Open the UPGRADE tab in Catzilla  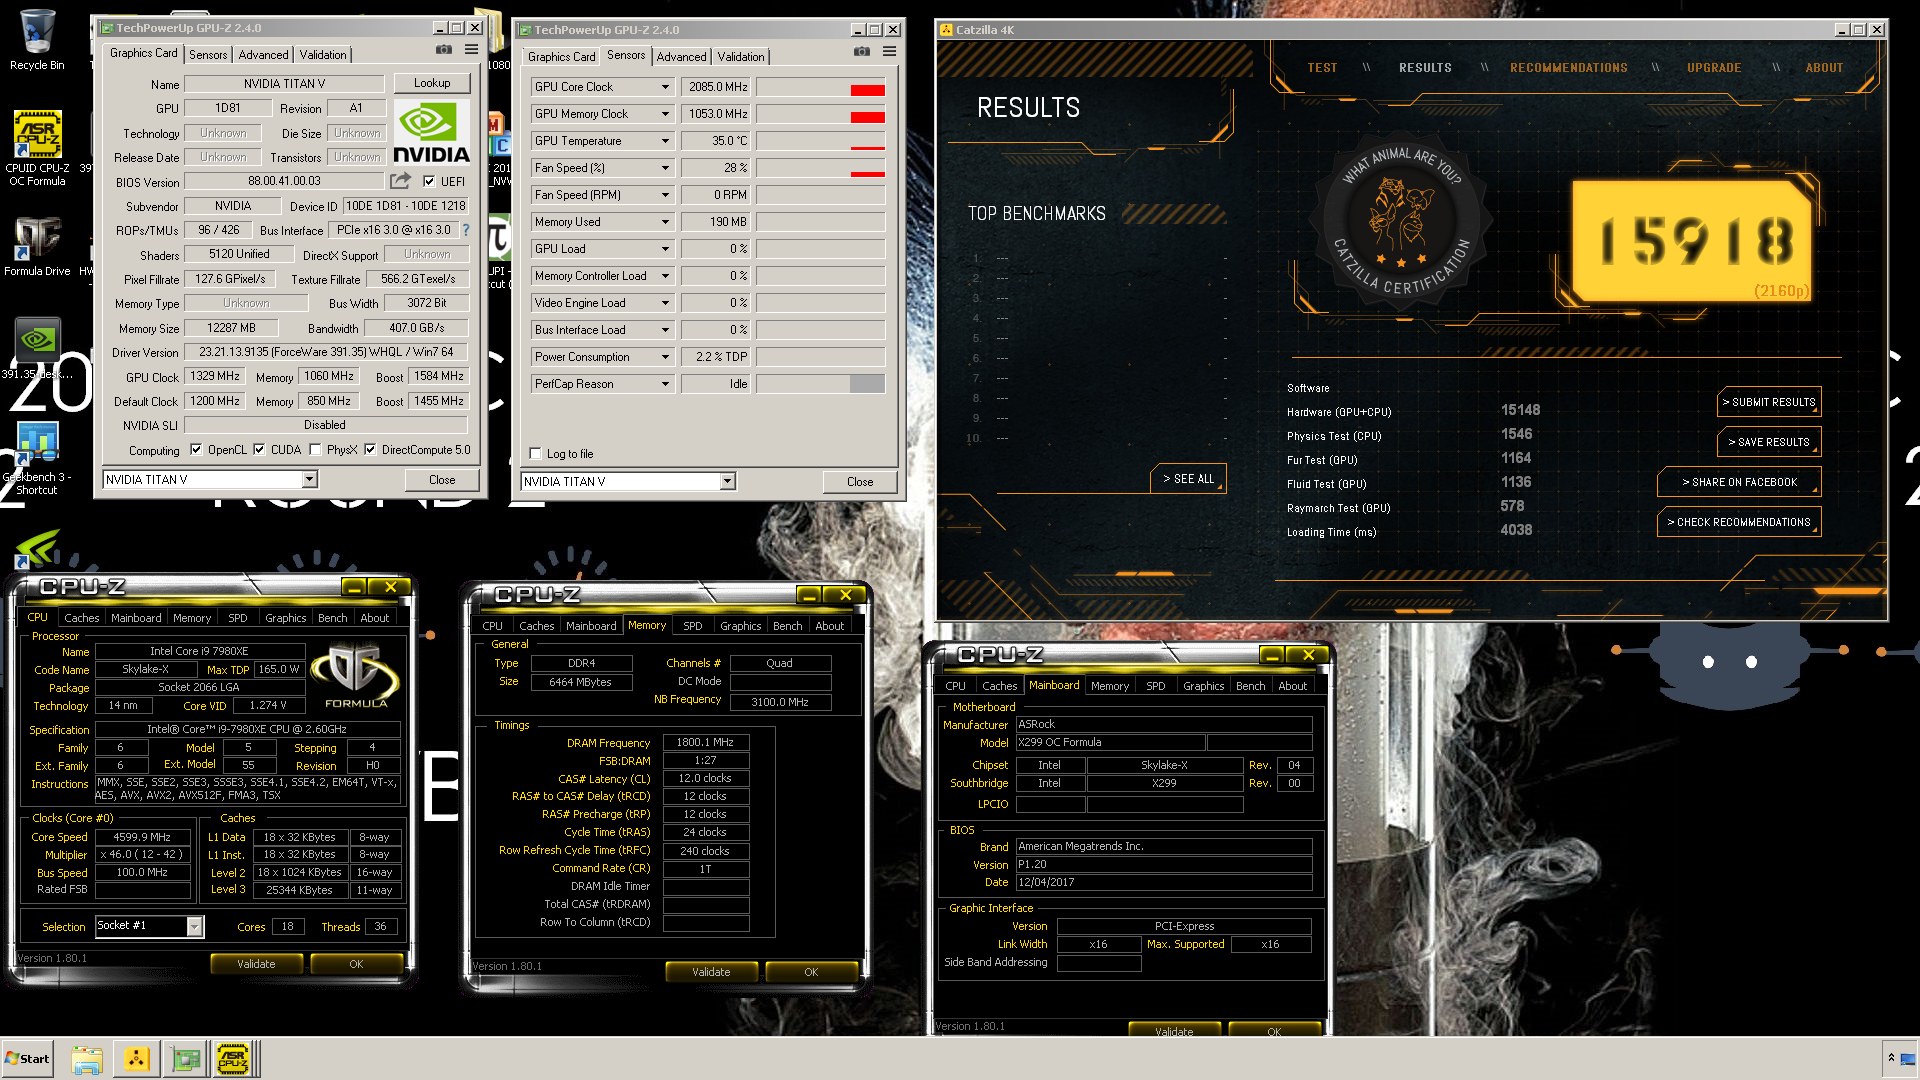pos(1714,68)
